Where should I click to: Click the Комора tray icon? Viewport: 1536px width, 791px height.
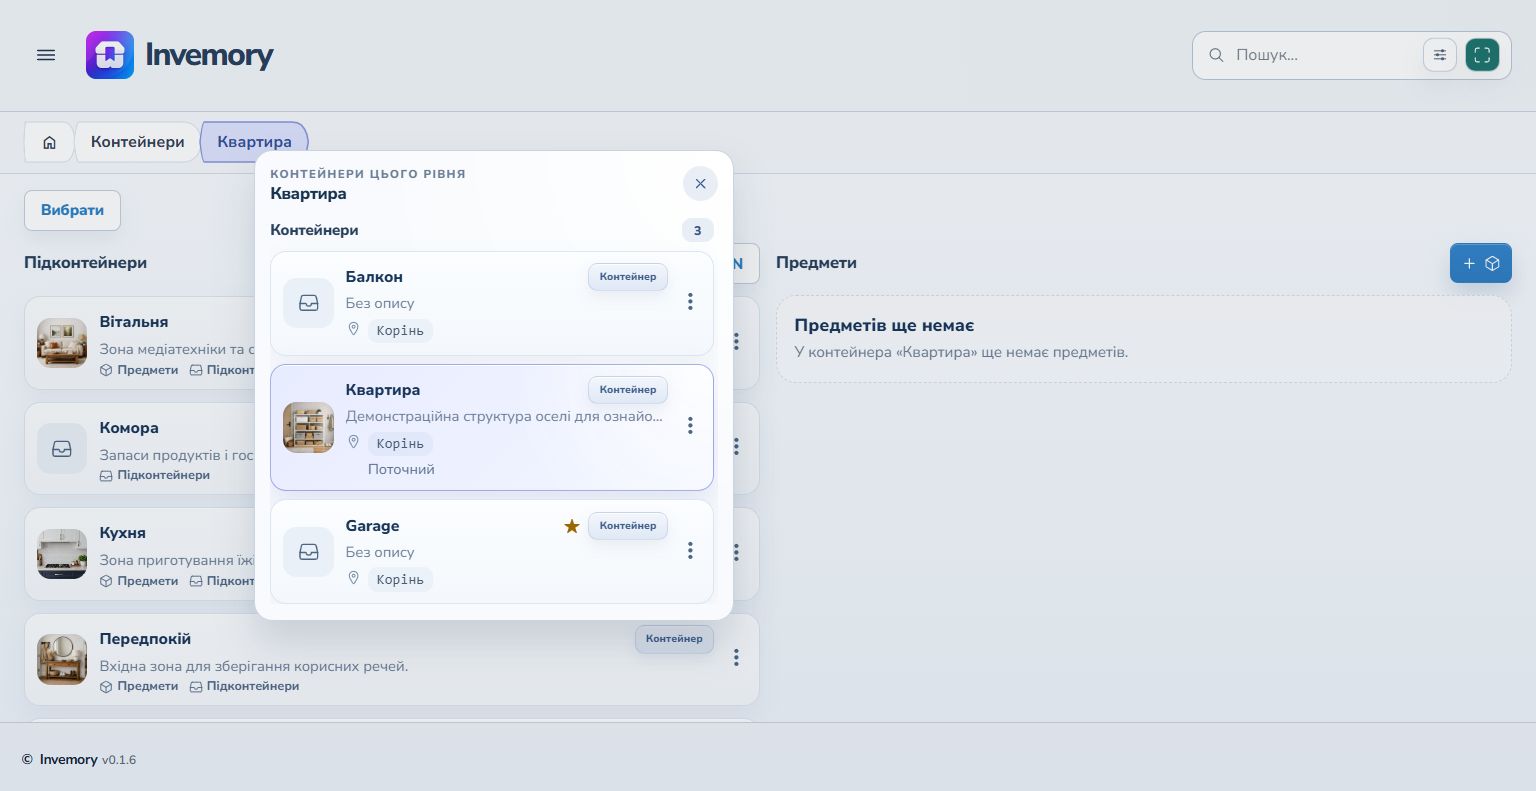62,449
